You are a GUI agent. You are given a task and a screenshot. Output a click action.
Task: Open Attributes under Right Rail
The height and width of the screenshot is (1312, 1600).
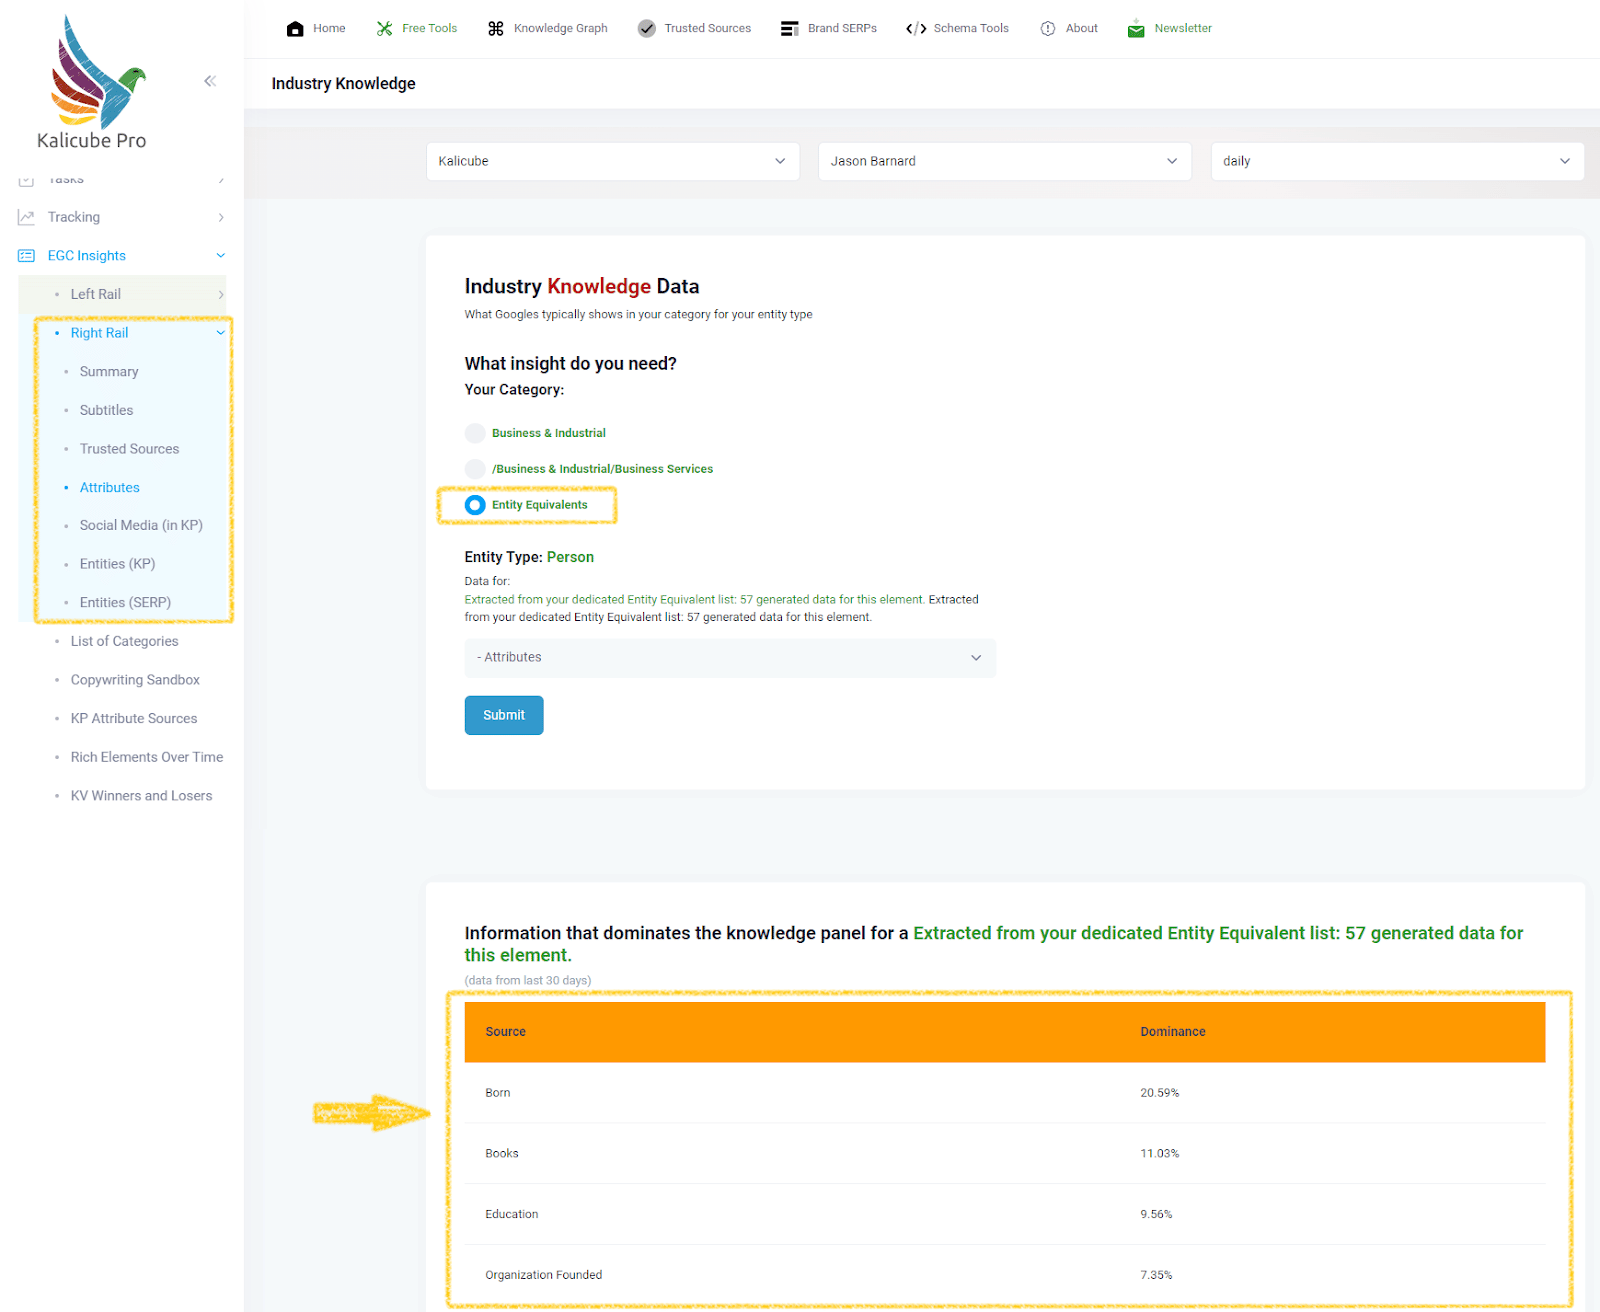coord(110,488)
